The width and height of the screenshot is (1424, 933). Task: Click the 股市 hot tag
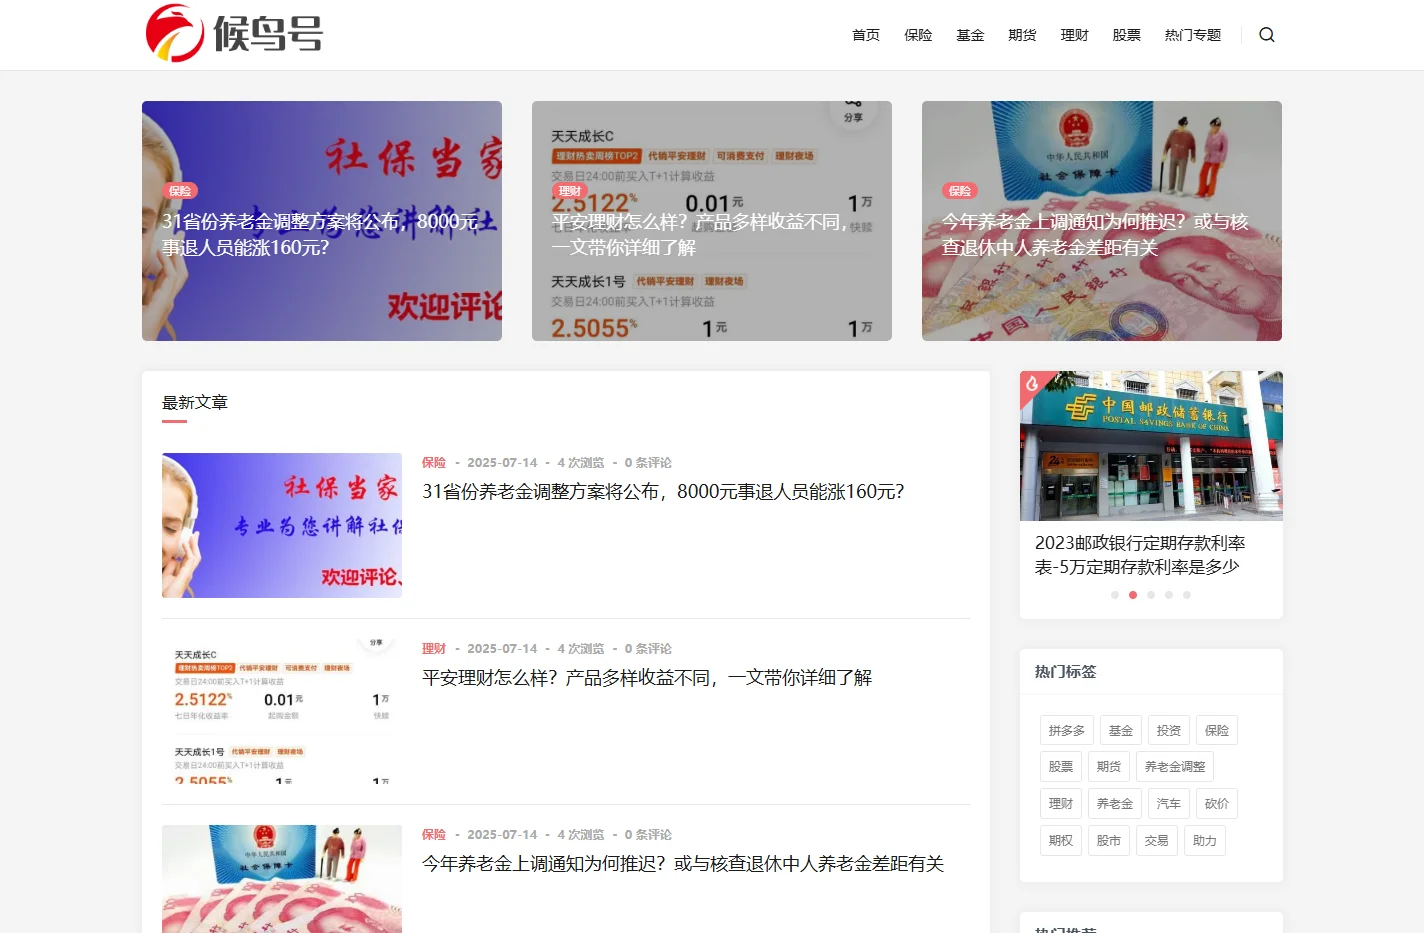click(x=1109, y=841)
